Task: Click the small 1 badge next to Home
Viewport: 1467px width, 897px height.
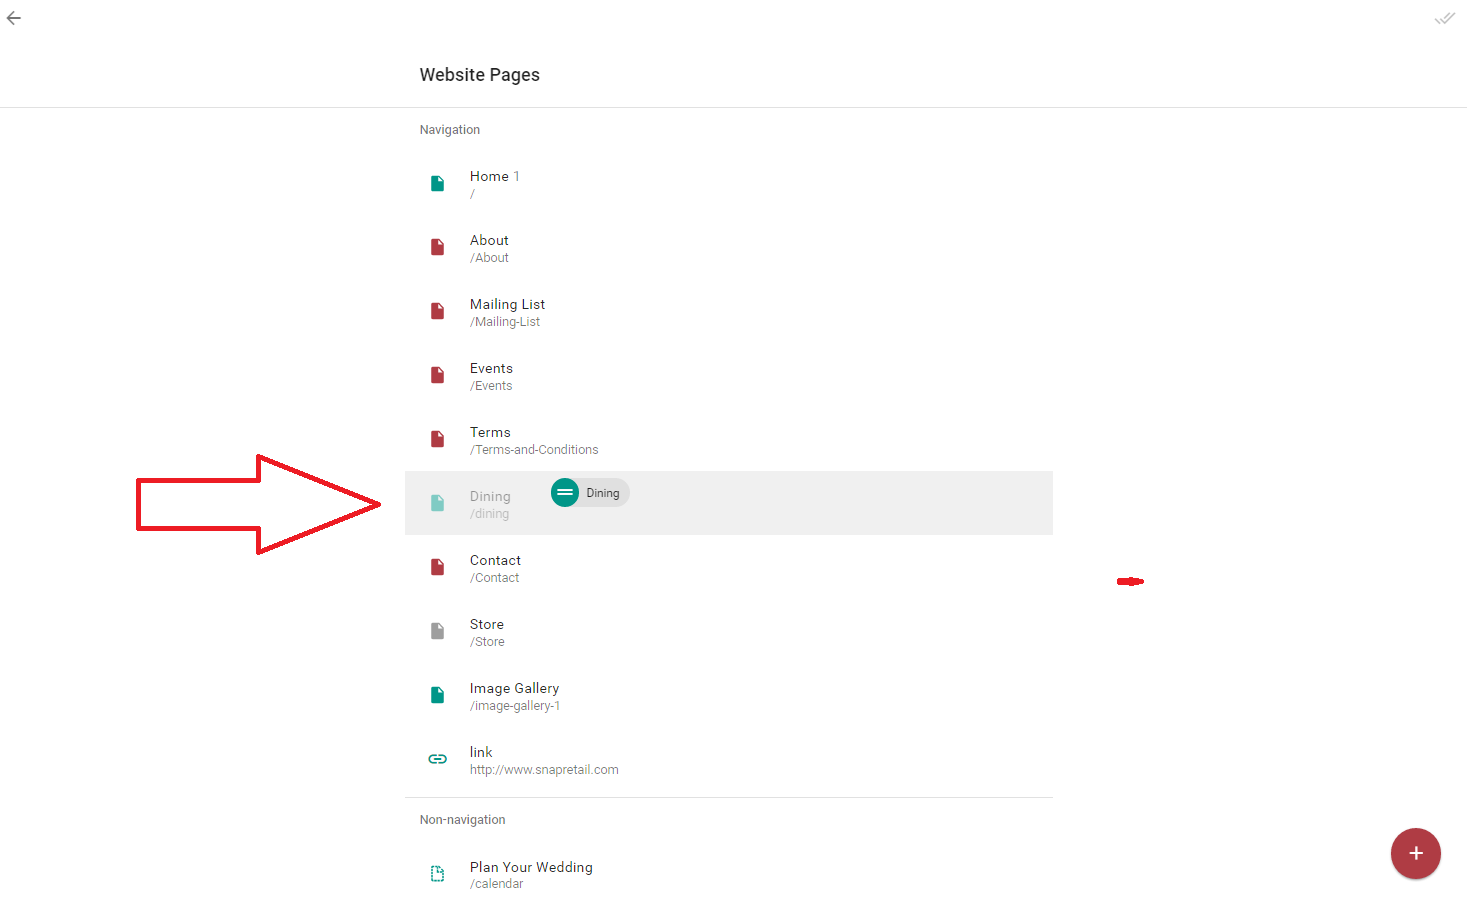Action: pos(516,175)
